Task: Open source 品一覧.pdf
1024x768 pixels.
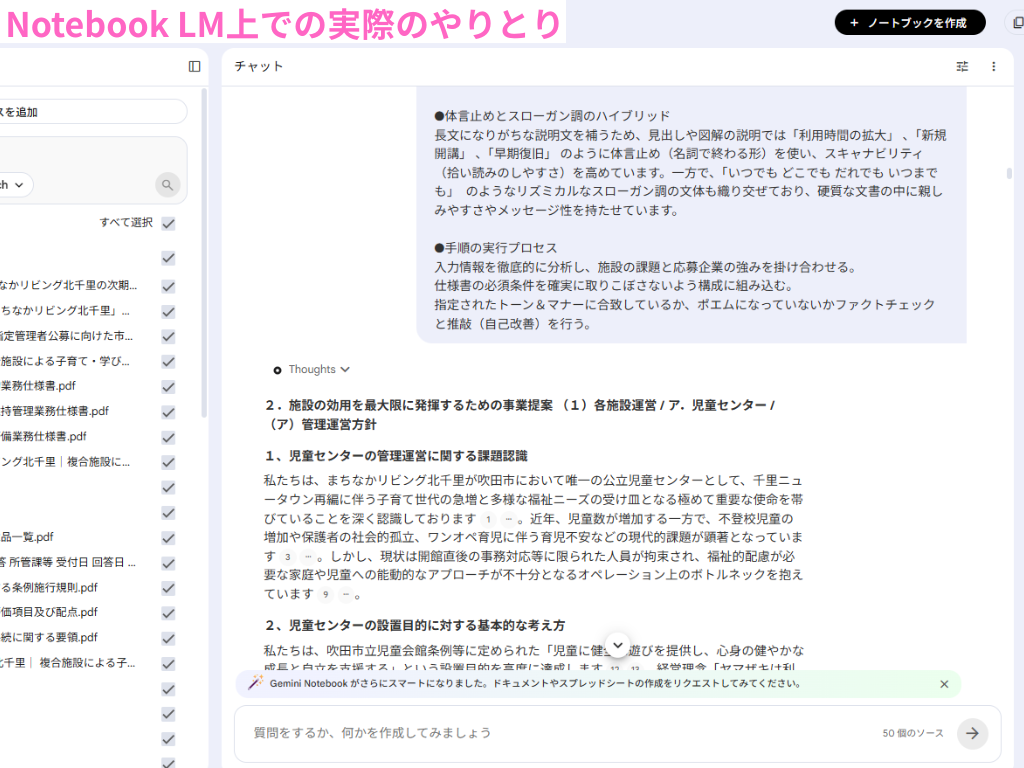Action: click(27, 537)
